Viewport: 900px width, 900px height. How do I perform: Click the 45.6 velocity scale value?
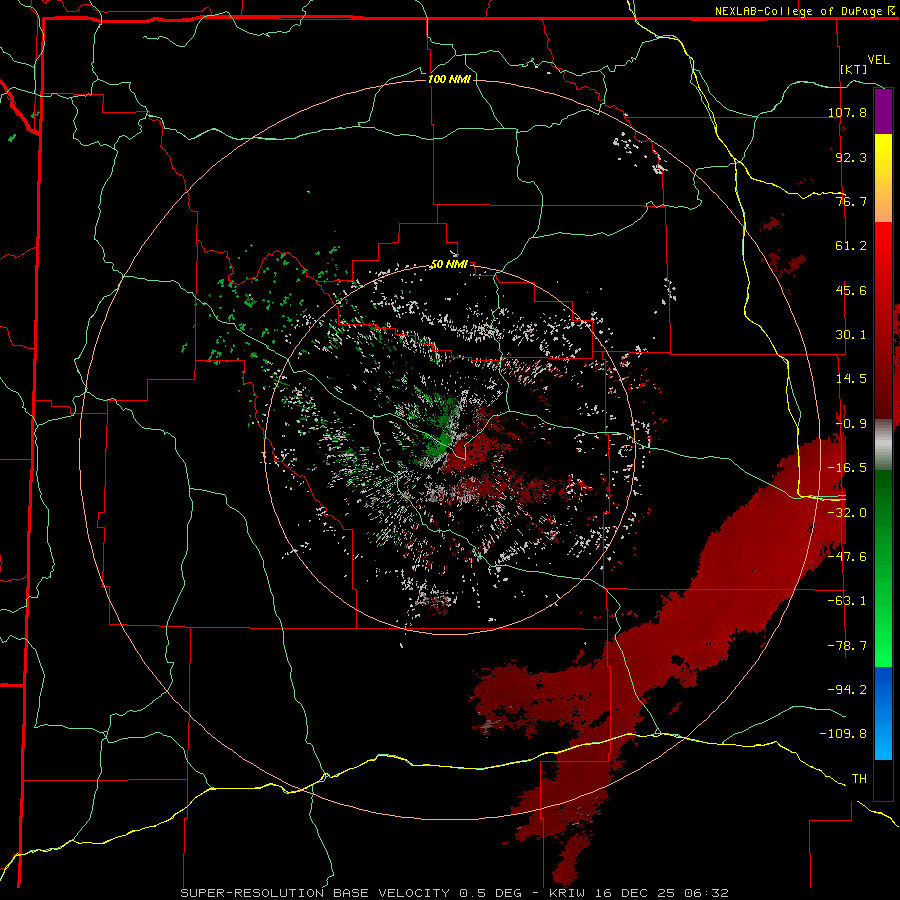click(x=851, y=290)
